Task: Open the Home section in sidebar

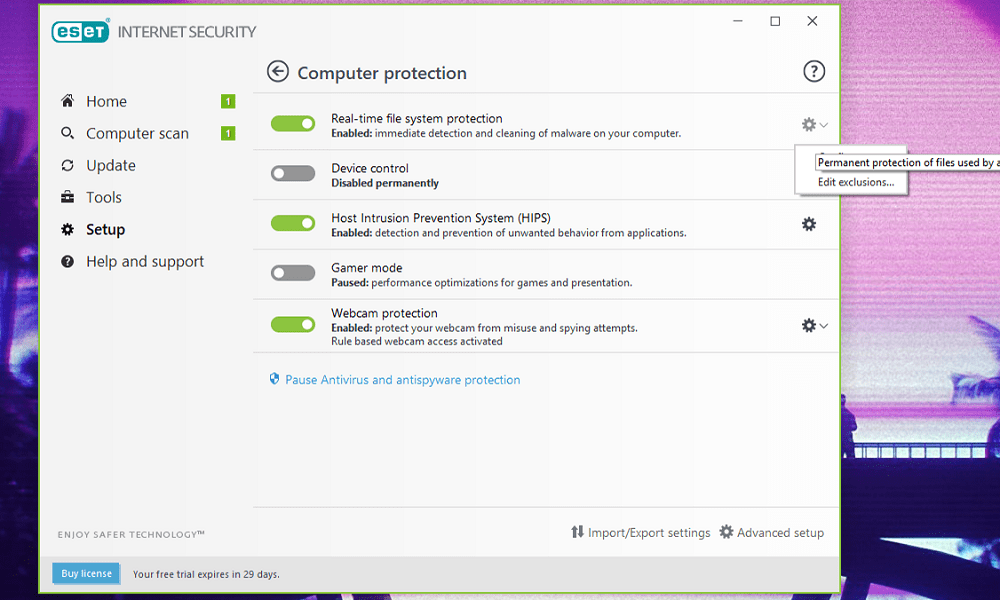Action: click(x=107, y=101)
